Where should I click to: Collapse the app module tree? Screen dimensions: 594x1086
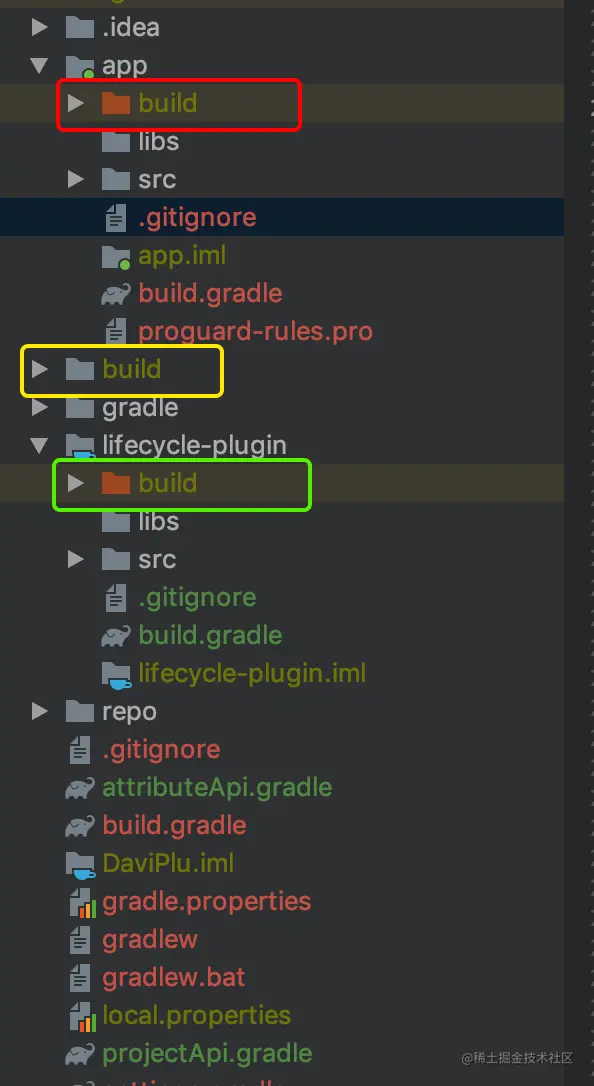click(39, 64)
